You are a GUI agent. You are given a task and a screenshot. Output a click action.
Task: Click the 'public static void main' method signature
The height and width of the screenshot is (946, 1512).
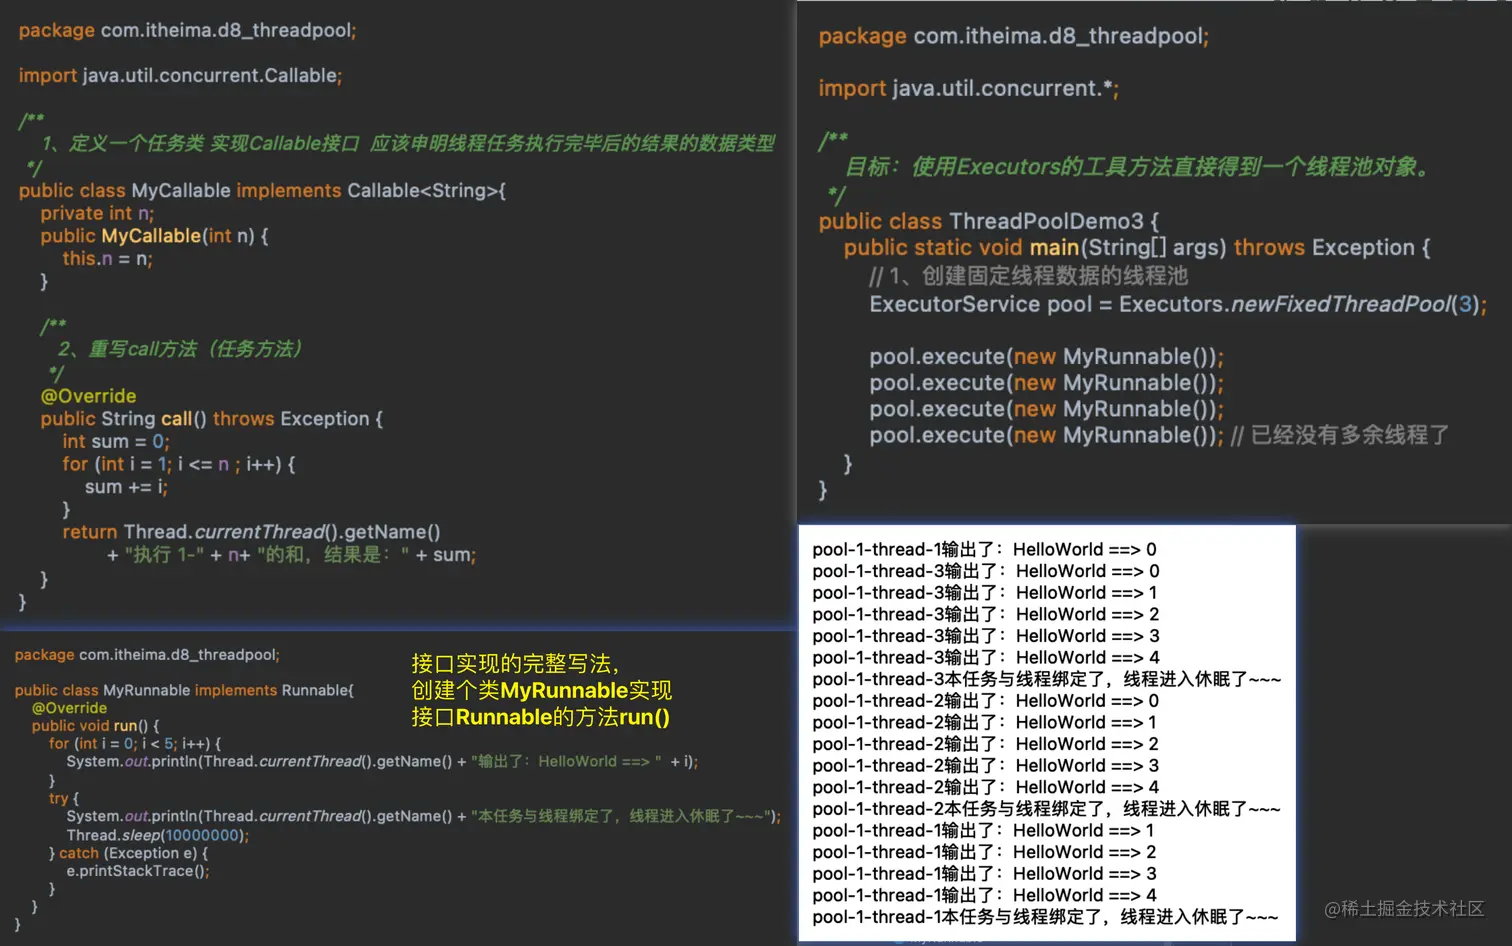pyautogui.click(x=1137, y=248)
